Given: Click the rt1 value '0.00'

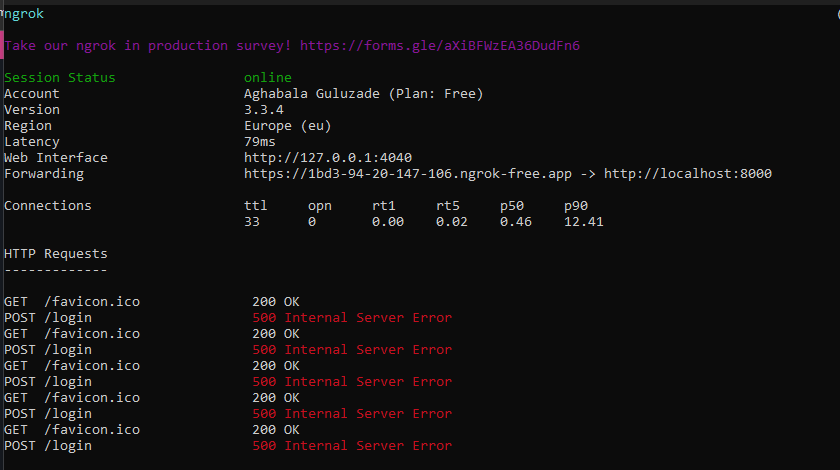Looking at the screenshot, I should click(x=388, y=222).
